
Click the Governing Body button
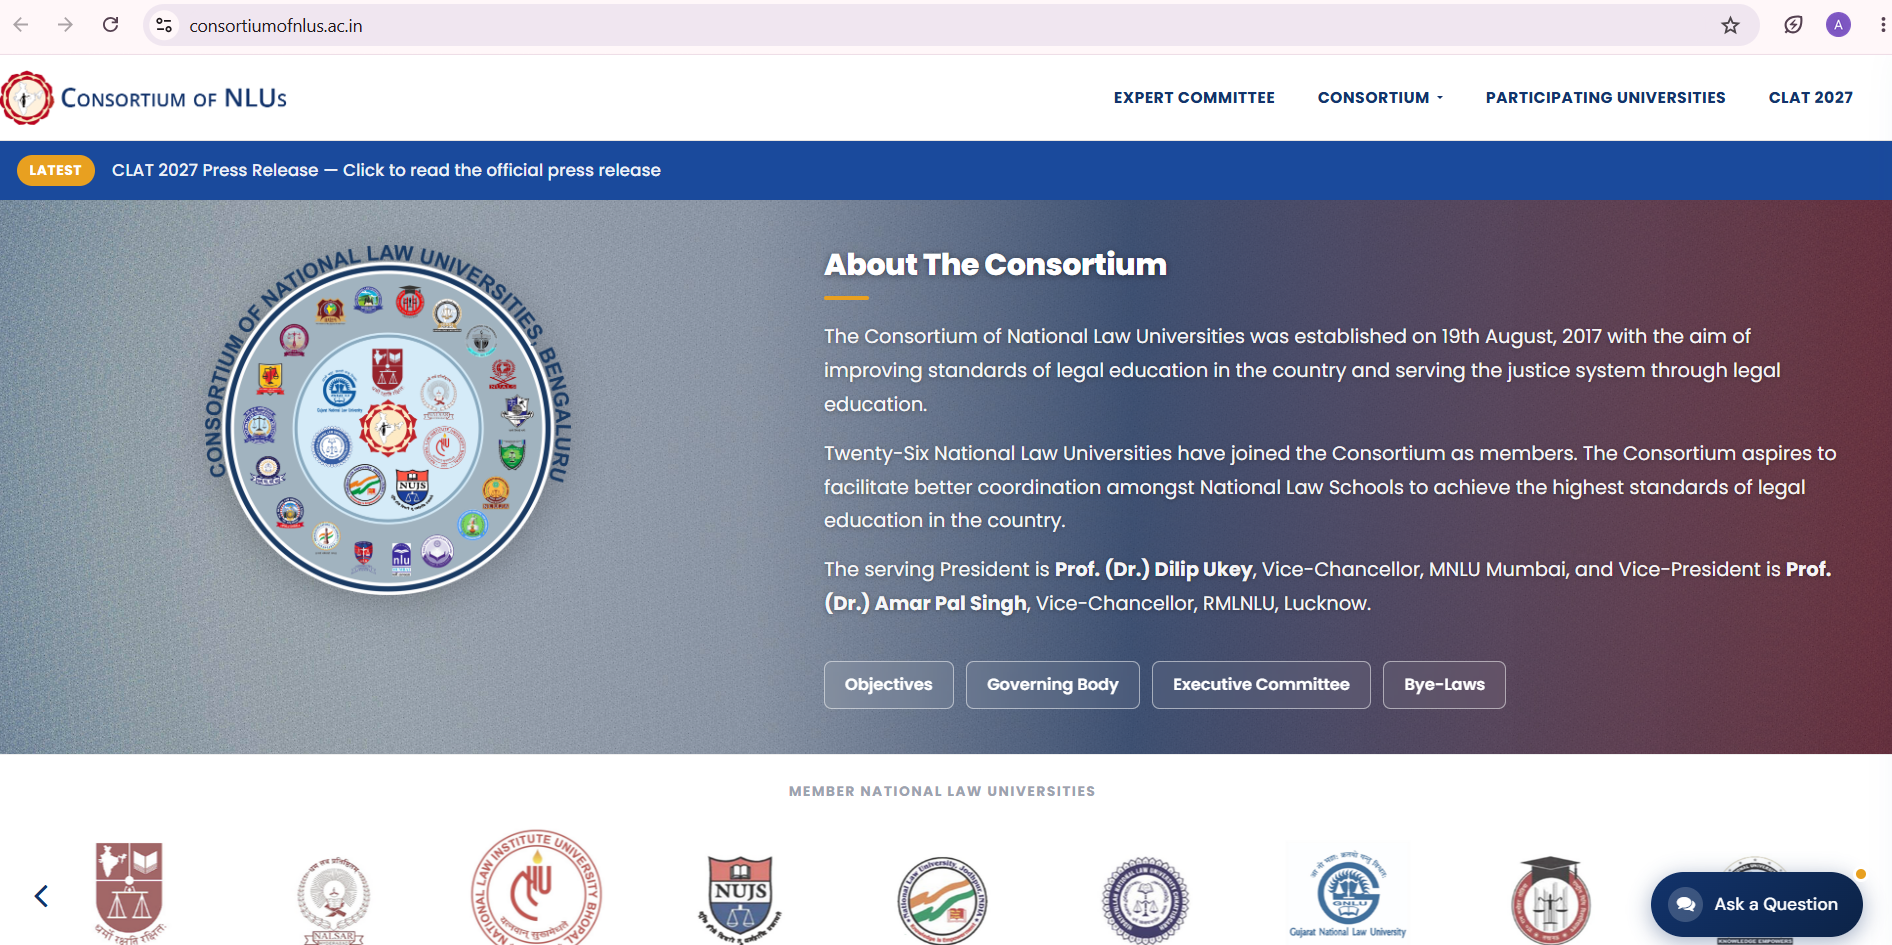(x=1053, y=685)
